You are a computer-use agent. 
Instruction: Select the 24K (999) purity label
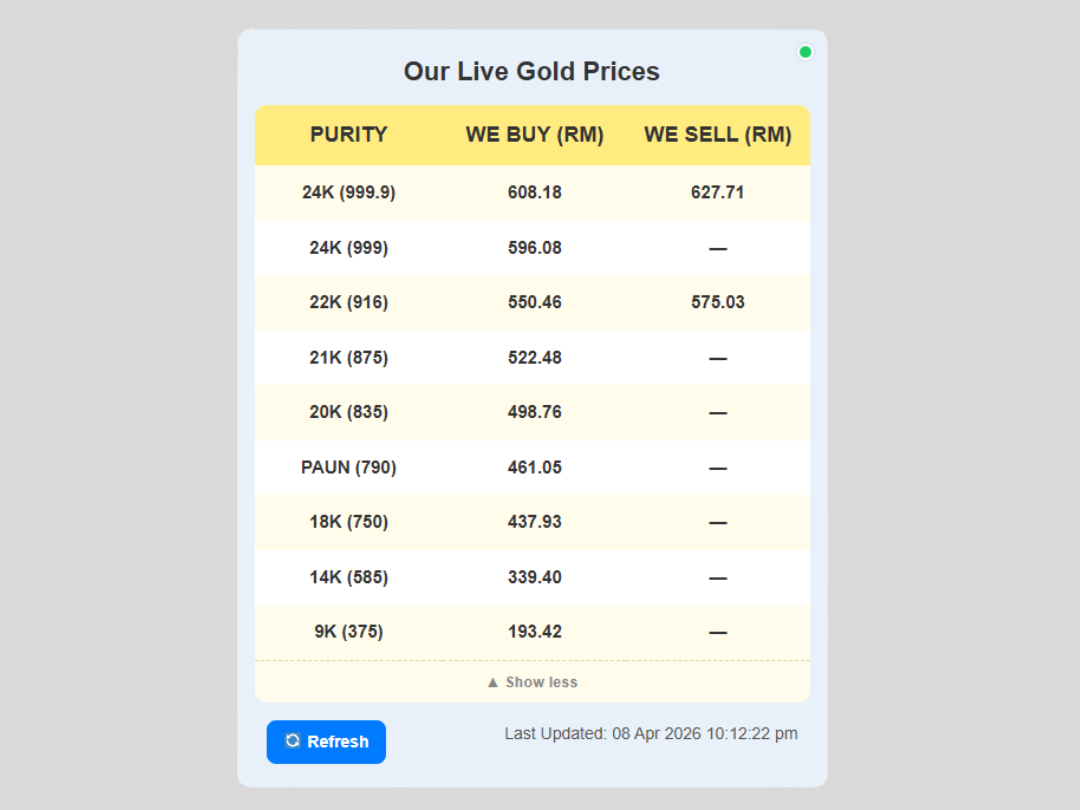(348, 247)
